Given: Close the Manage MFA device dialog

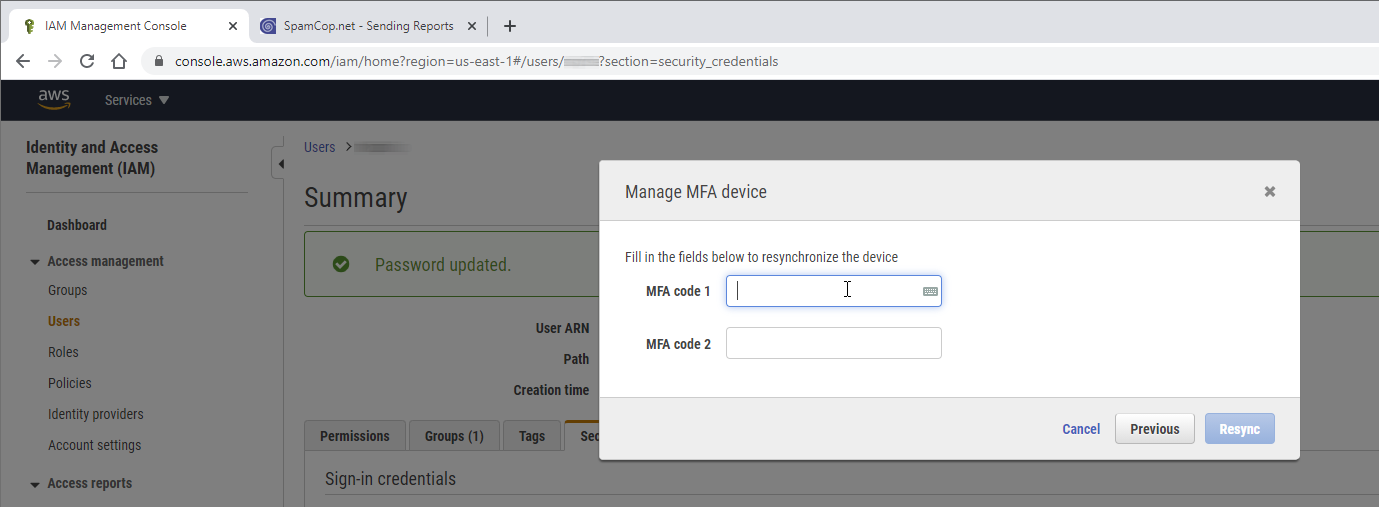Looking at the screenshot, I should 1269,191.
